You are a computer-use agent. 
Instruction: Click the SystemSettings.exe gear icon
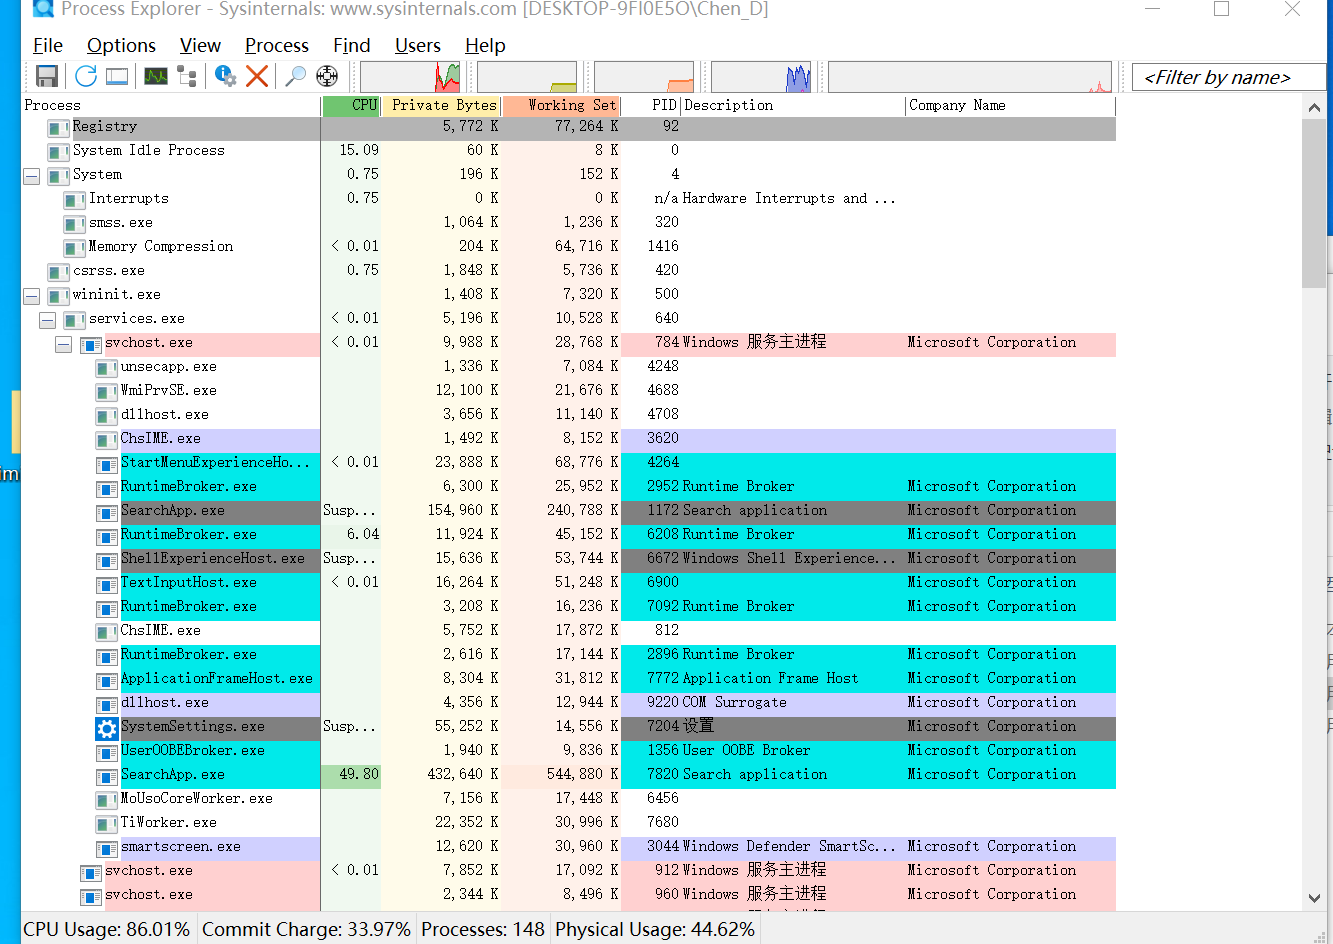pyautogui.click(x=107, y=728)
